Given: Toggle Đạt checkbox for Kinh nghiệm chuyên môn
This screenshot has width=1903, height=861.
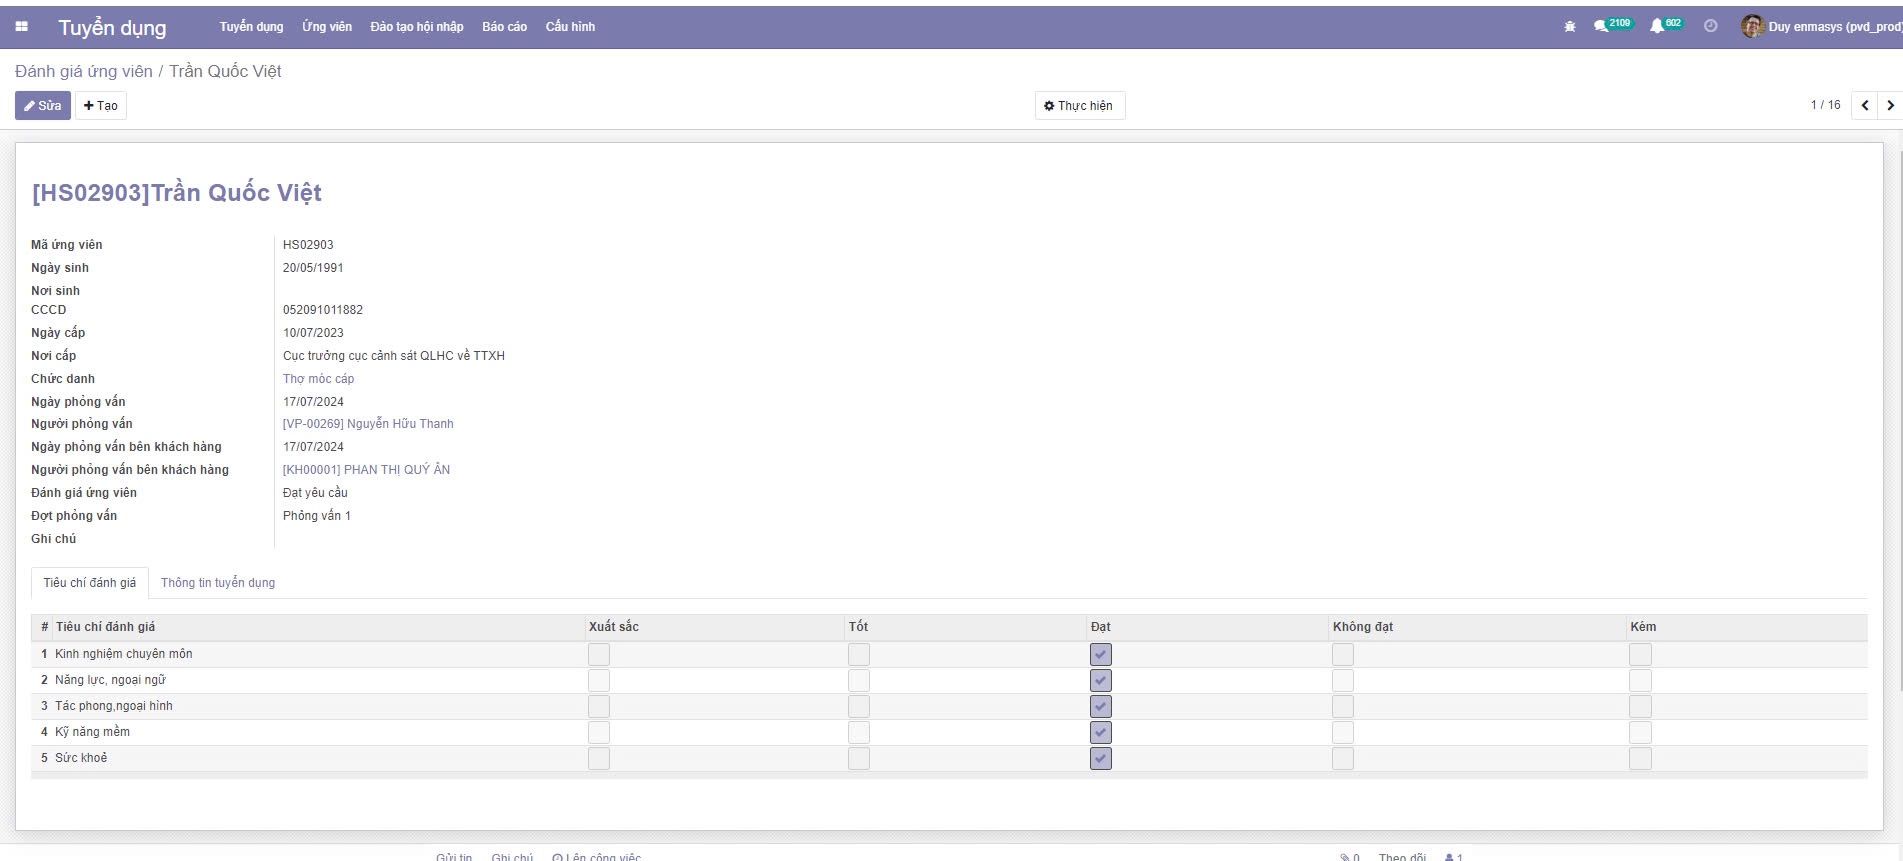Looking at the screenshot, I should pyautogui.click(x=1100, y=655).
